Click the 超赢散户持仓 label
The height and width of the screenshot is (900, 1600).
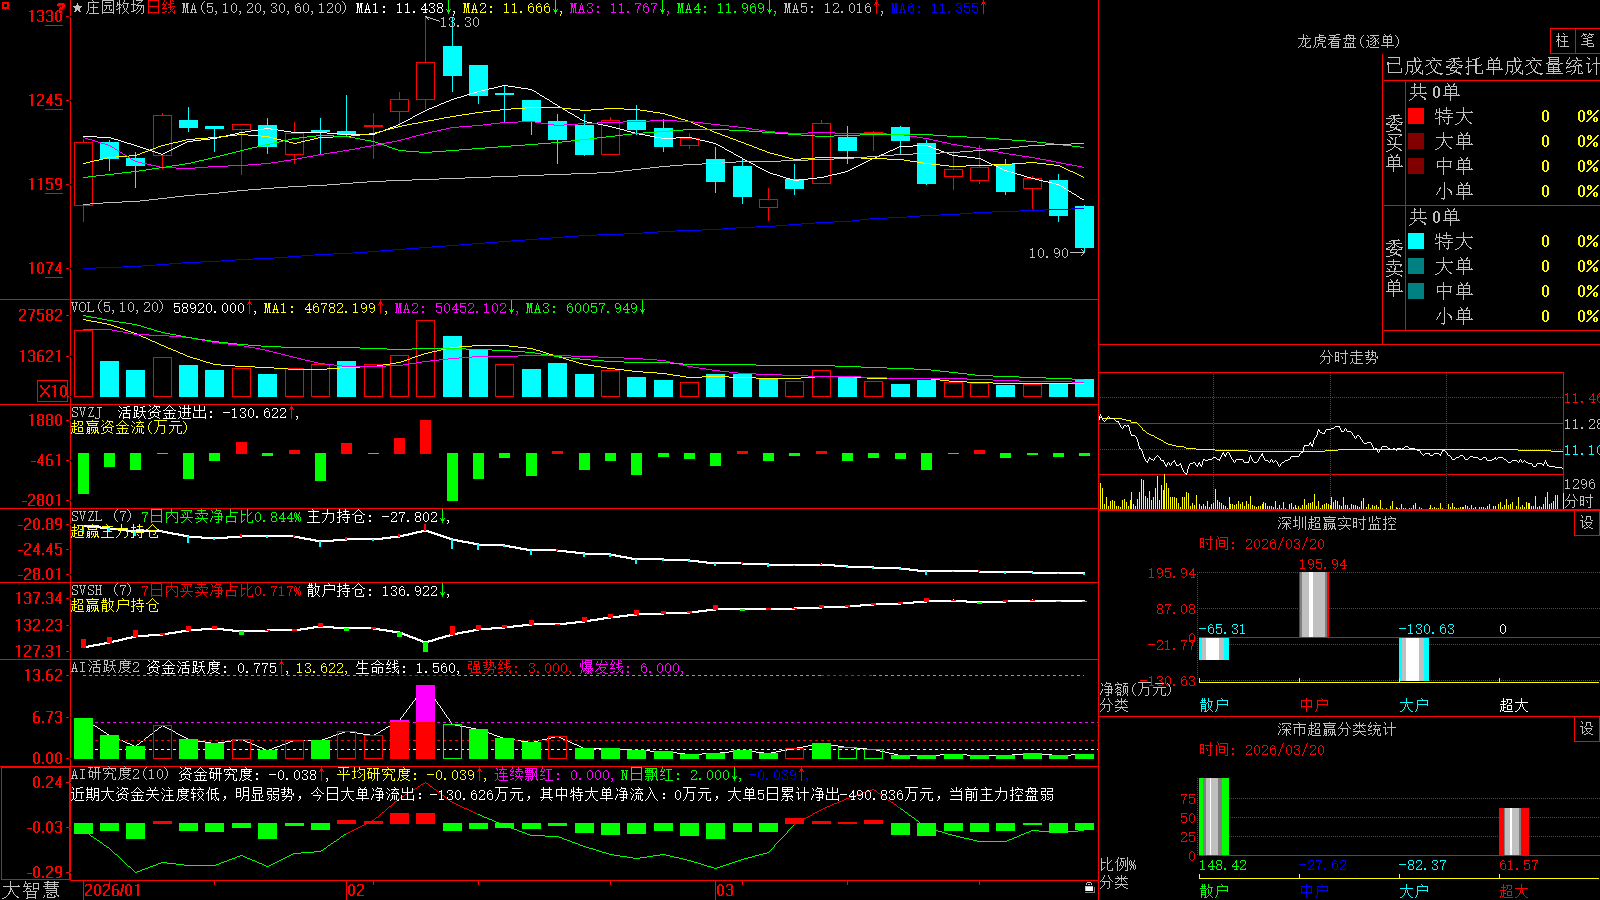[115, 605]
